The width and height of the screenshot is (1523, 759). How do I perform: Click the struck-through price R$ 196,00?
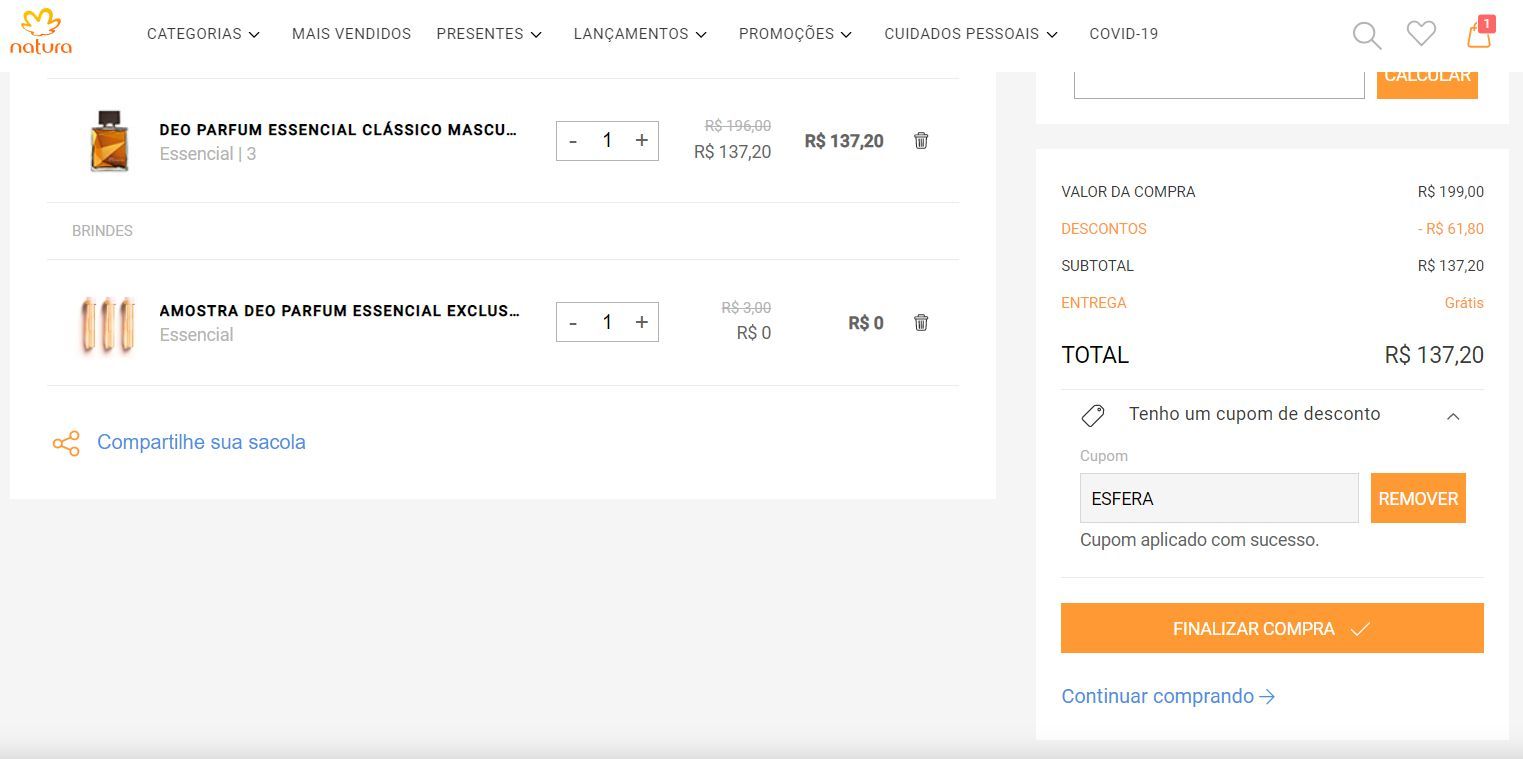(738, 126)
